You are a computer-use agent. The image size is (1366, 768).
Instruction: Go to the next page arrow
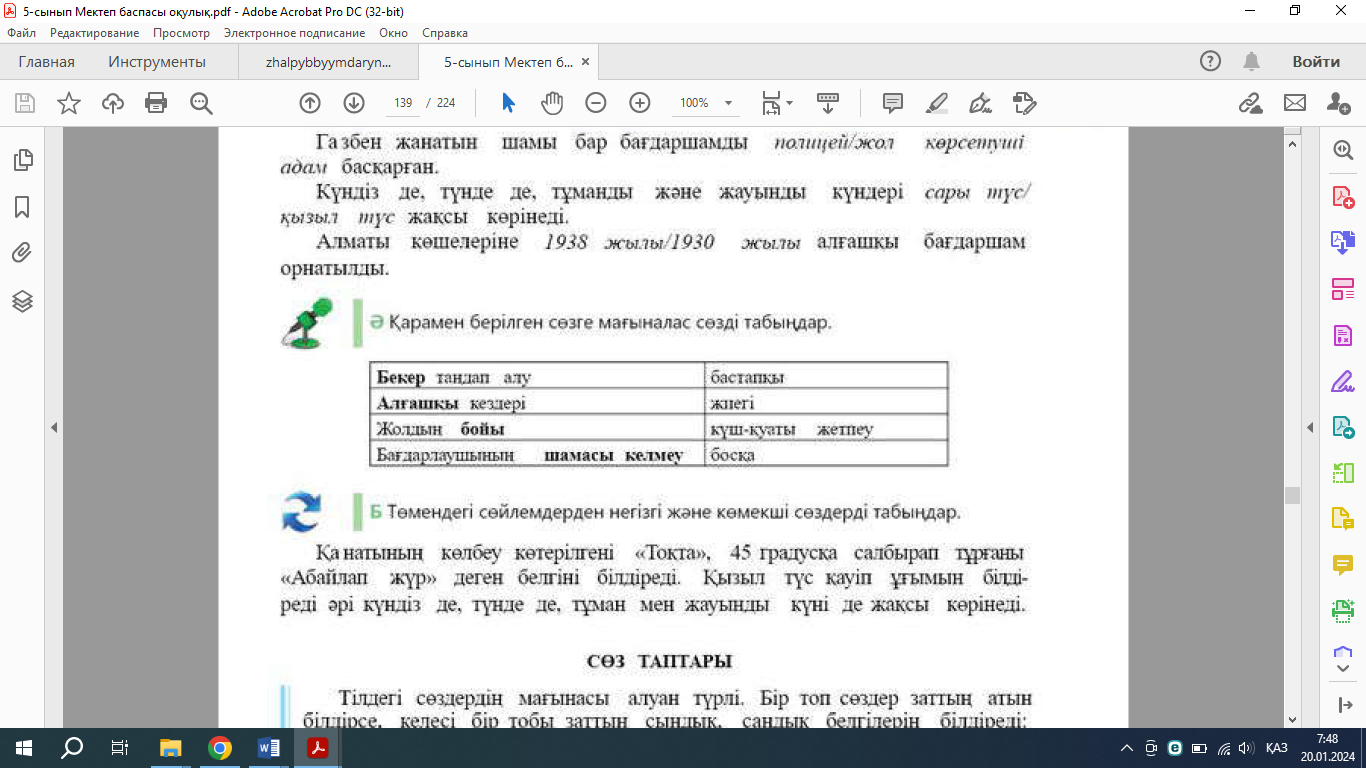354,103
